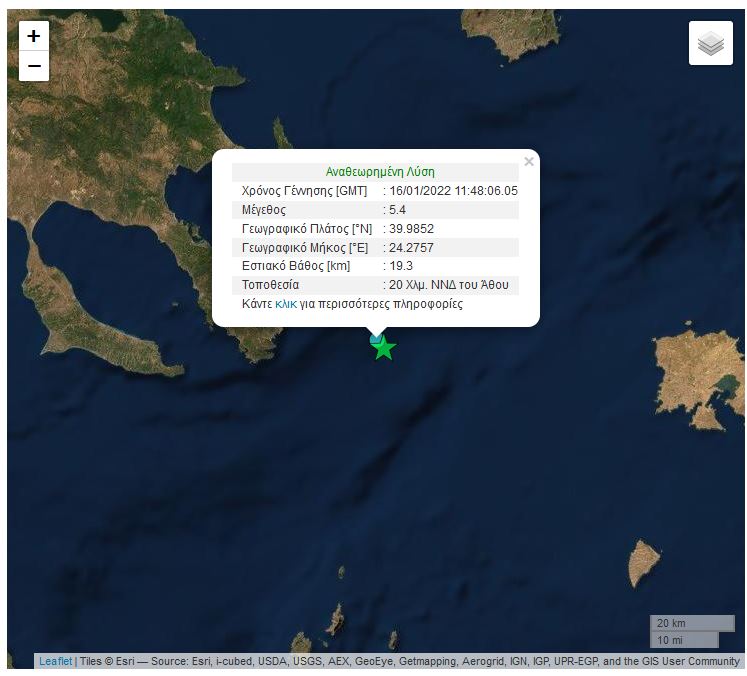Follow the 'κλικ' link for more information

point(285,304)
